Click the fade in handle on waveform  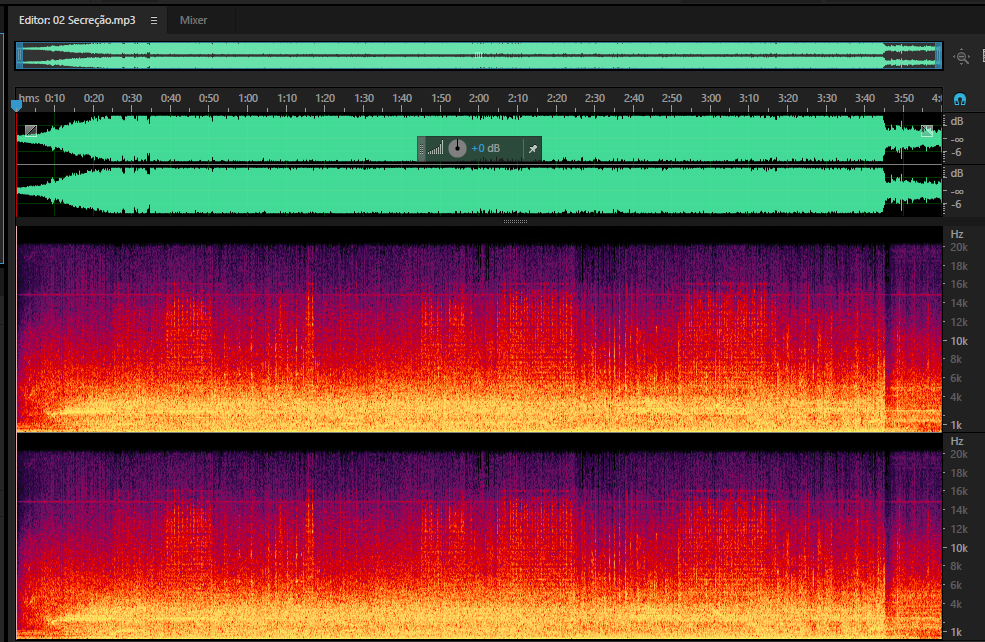point(31,131)
